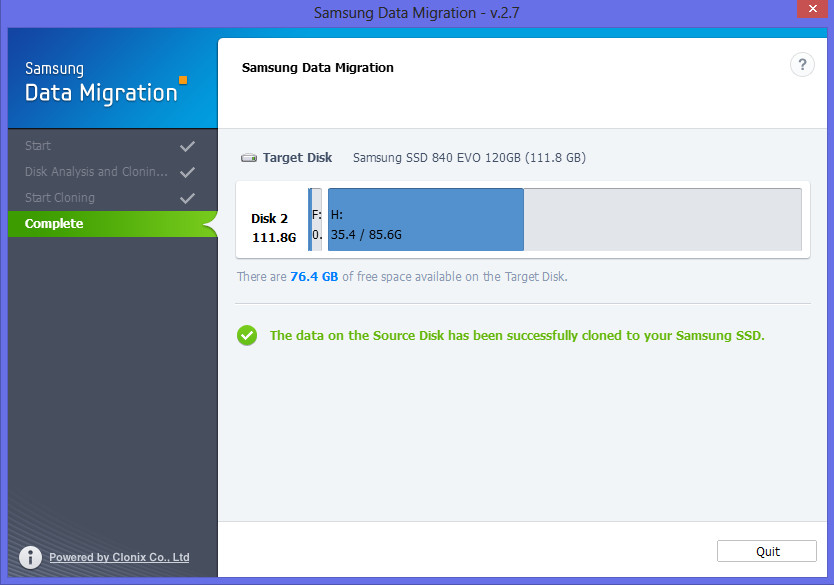Click the green success checkmark icon
834x585 pixels.
[x=247, y=335]
